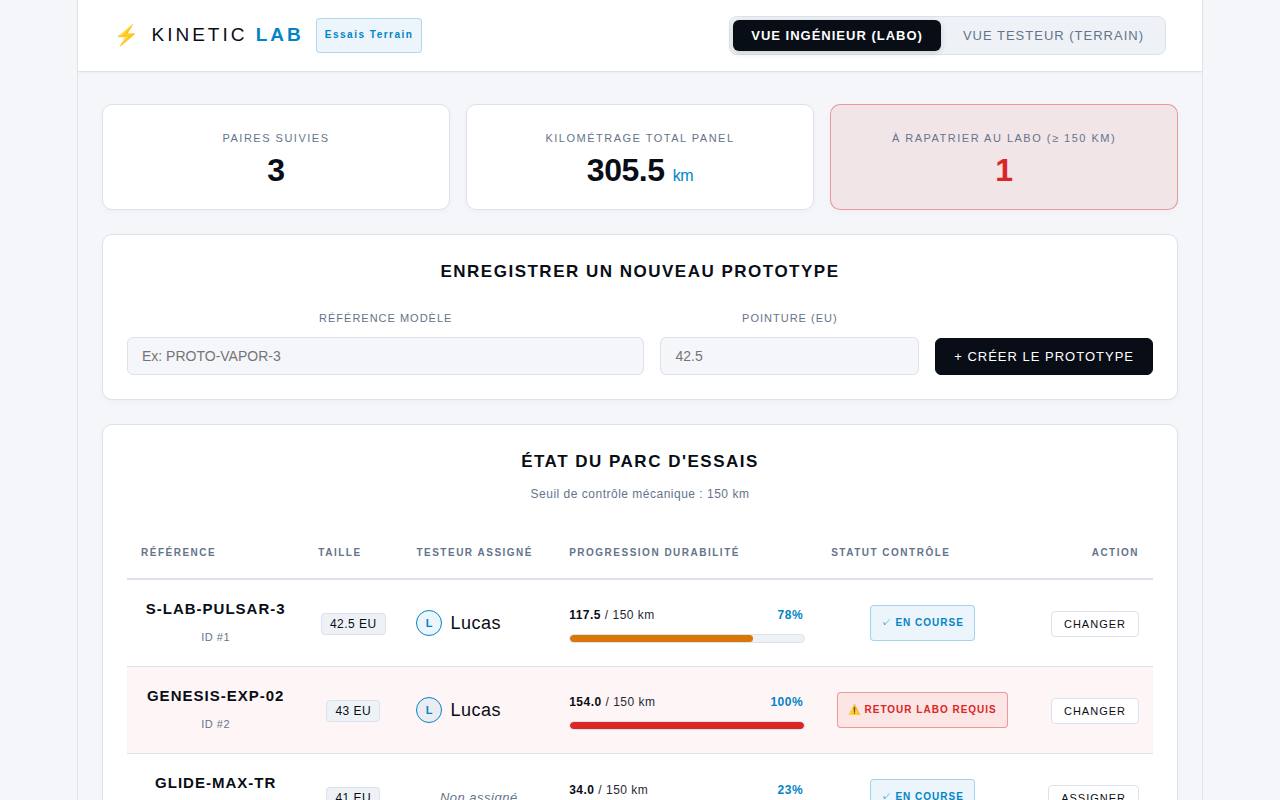This screenshot has width=1280, height=800.
Task: Click the ID #1 label
Action: coord(216,637)
